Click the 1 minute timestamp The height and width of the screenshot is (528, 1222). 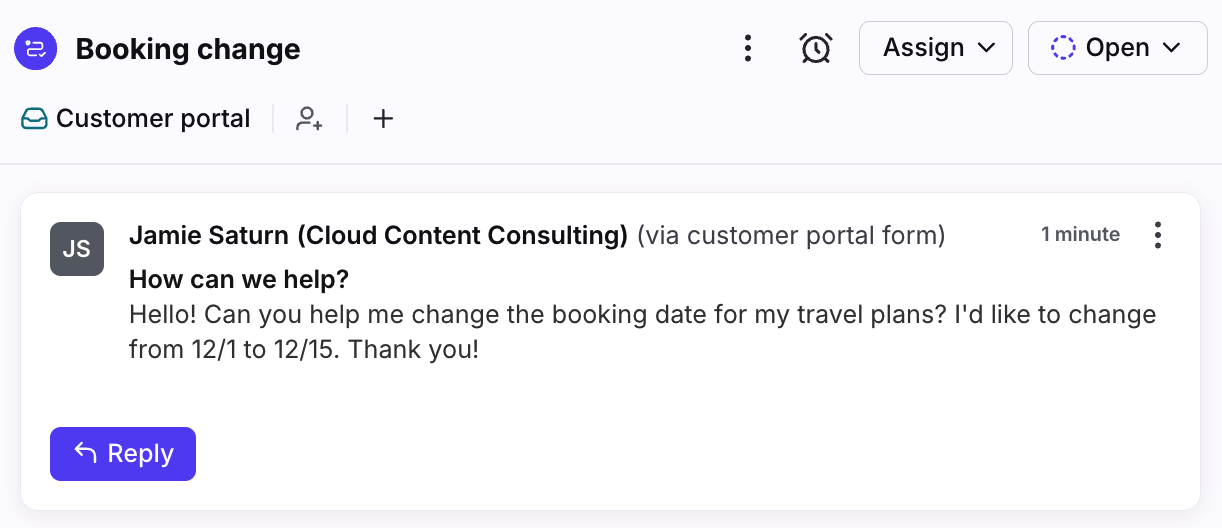[x=1080, y=235]
